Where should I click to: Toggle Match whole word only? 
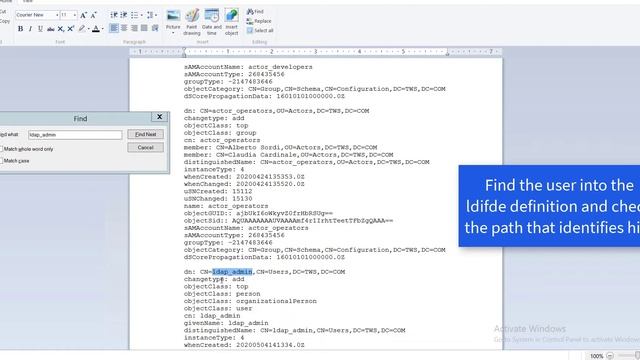(x=27, y=149)
